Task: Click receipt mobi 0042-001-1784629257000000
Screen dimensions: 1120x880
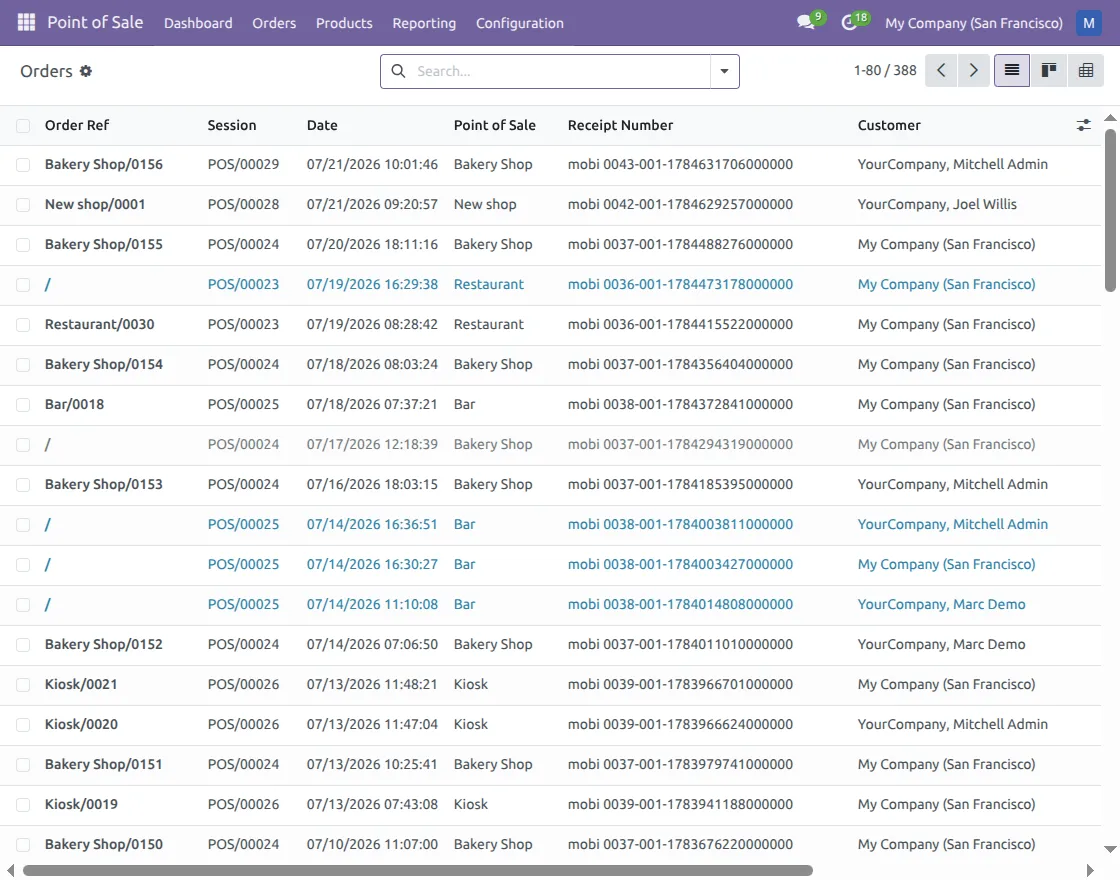Action: point(680,204)
